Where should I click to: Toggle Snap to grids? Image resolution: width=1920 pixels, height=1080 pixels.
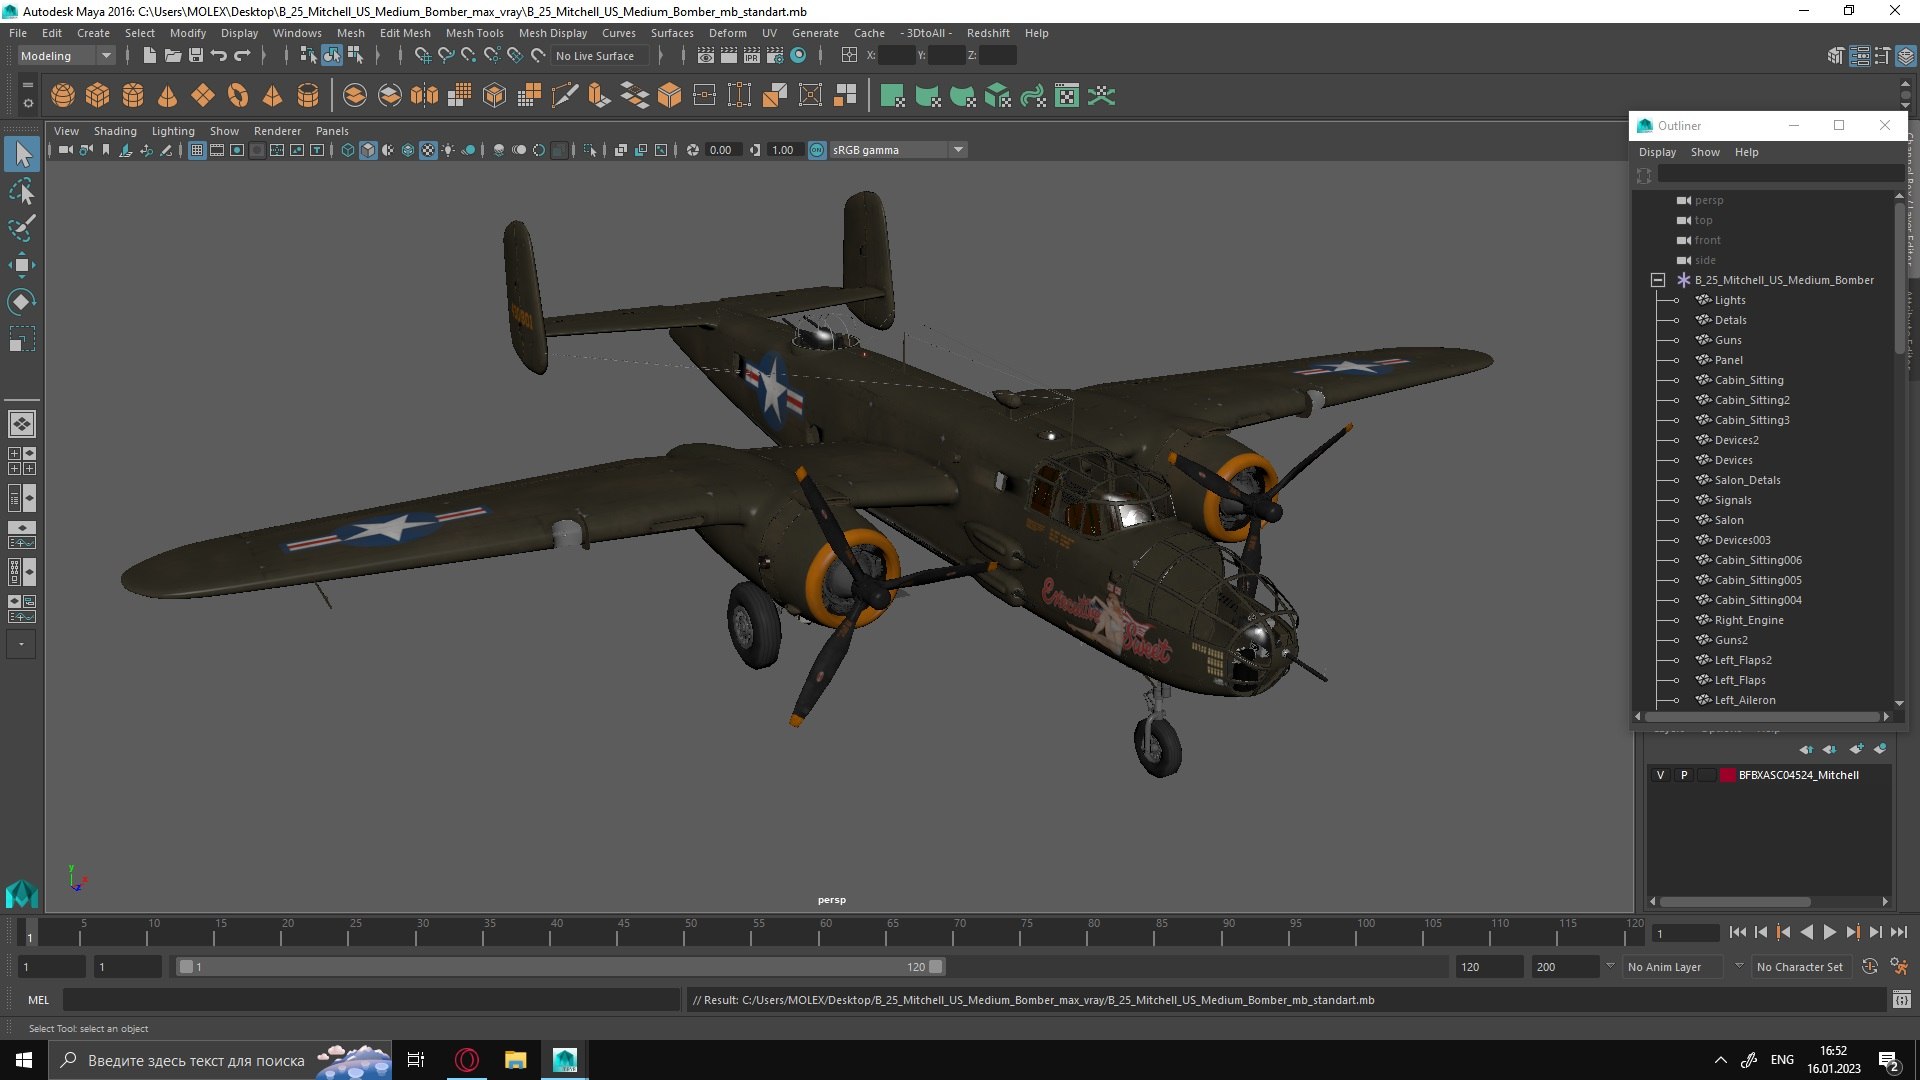(x=423, y=56)
